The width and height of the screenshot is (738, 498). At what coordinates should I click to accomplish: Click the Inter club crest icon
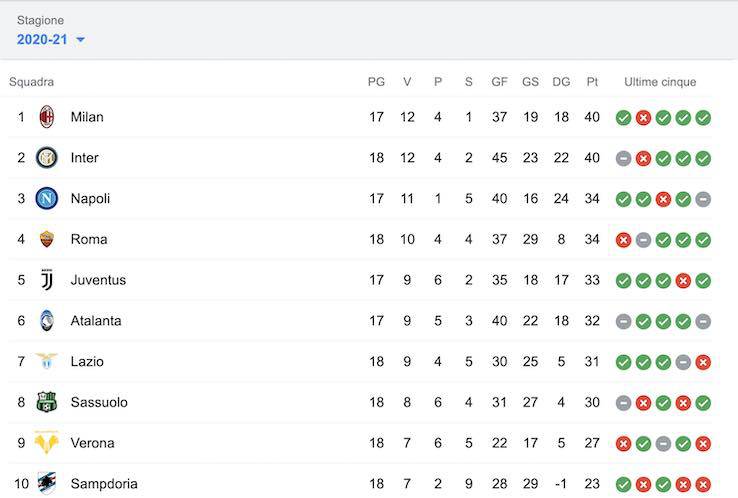click(47, 158)
